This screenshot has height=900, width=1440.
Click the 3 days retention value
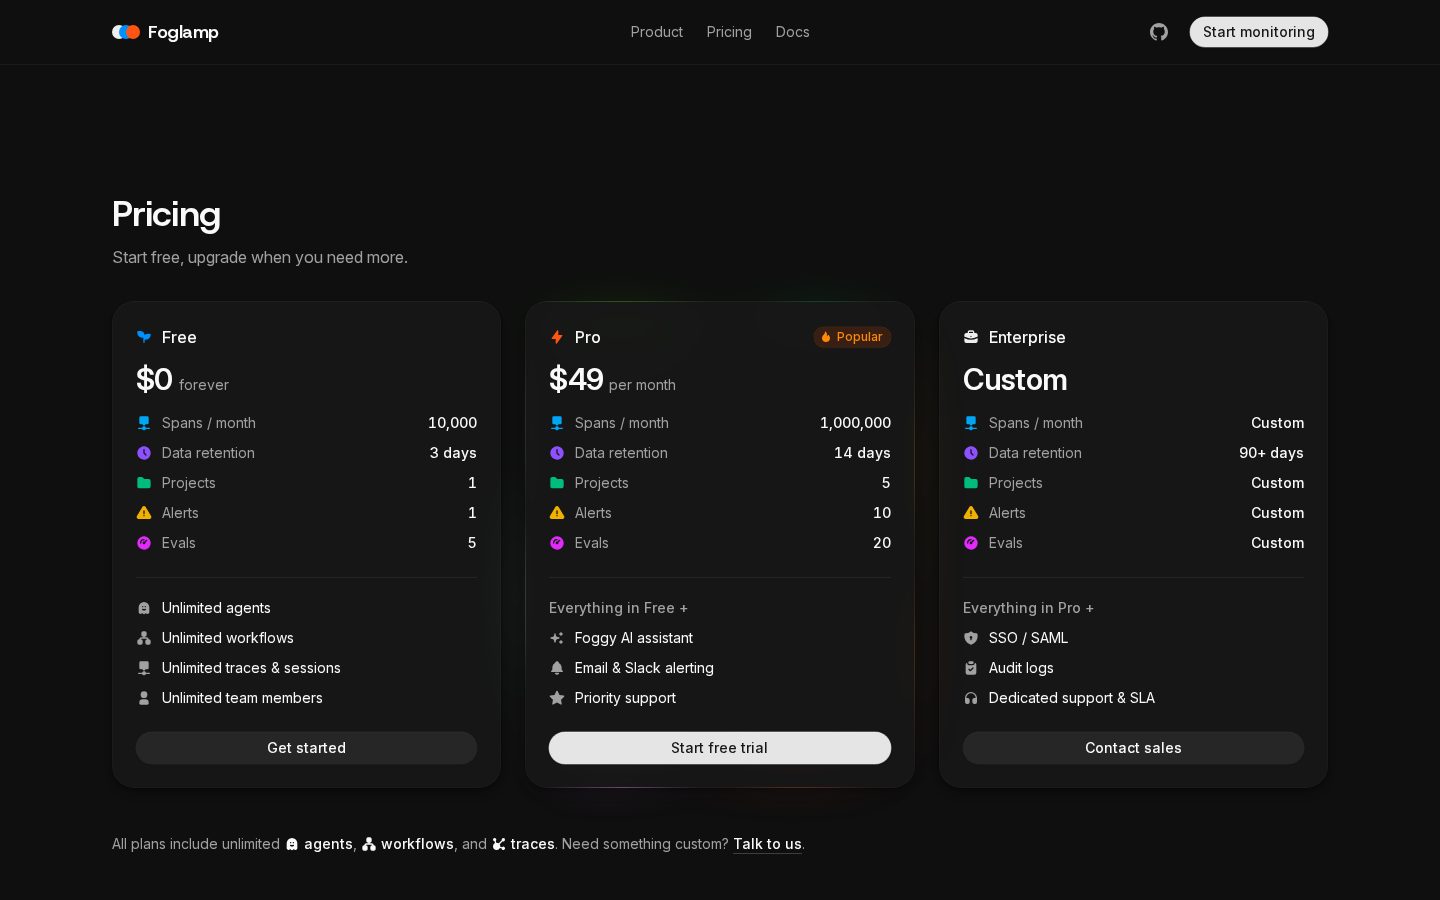pos(453,453)
